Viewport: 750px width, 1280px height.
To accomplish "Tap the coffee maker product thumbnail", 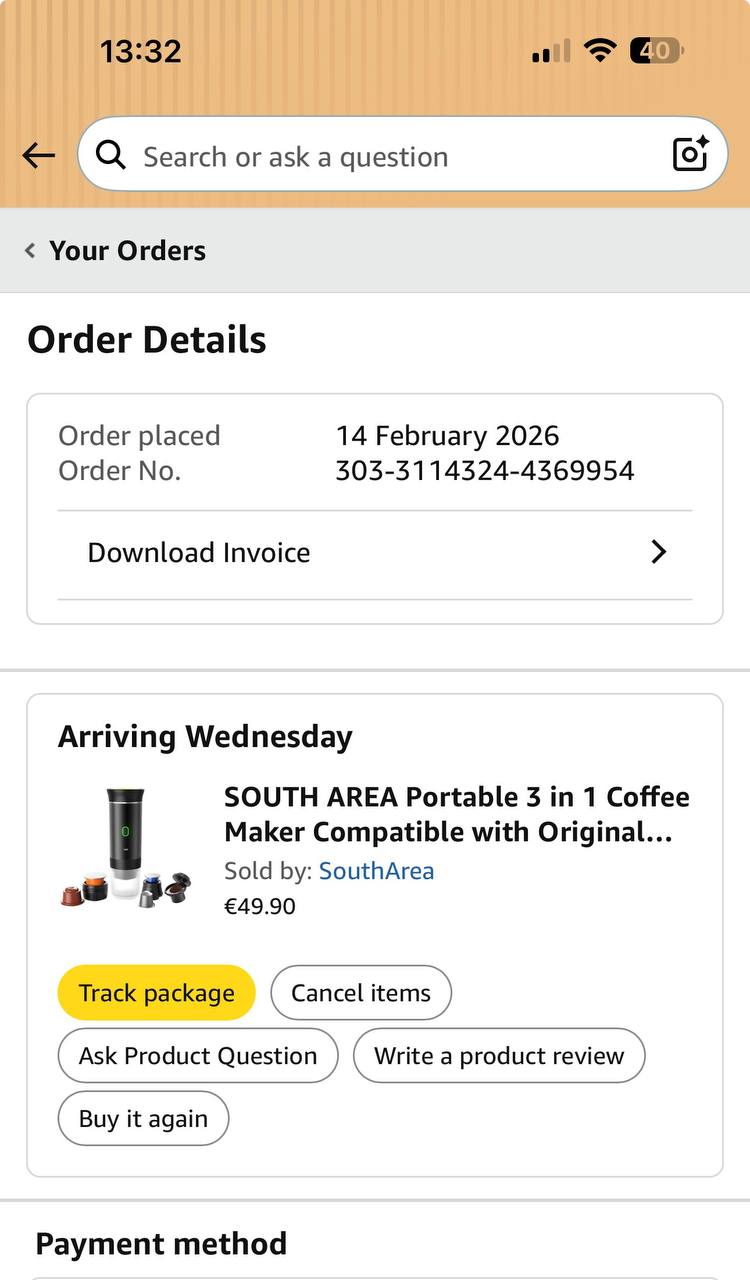I will (x=126, y=848).
